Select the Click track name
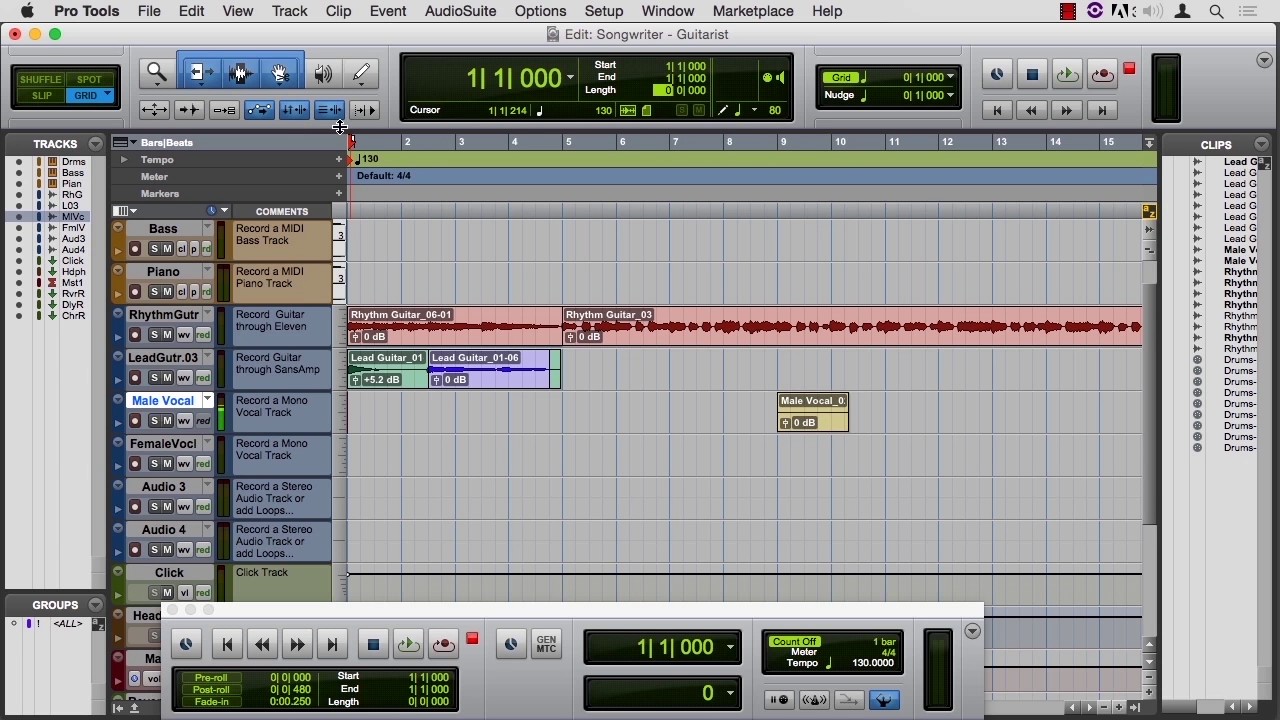 click(x=169, y=573)
